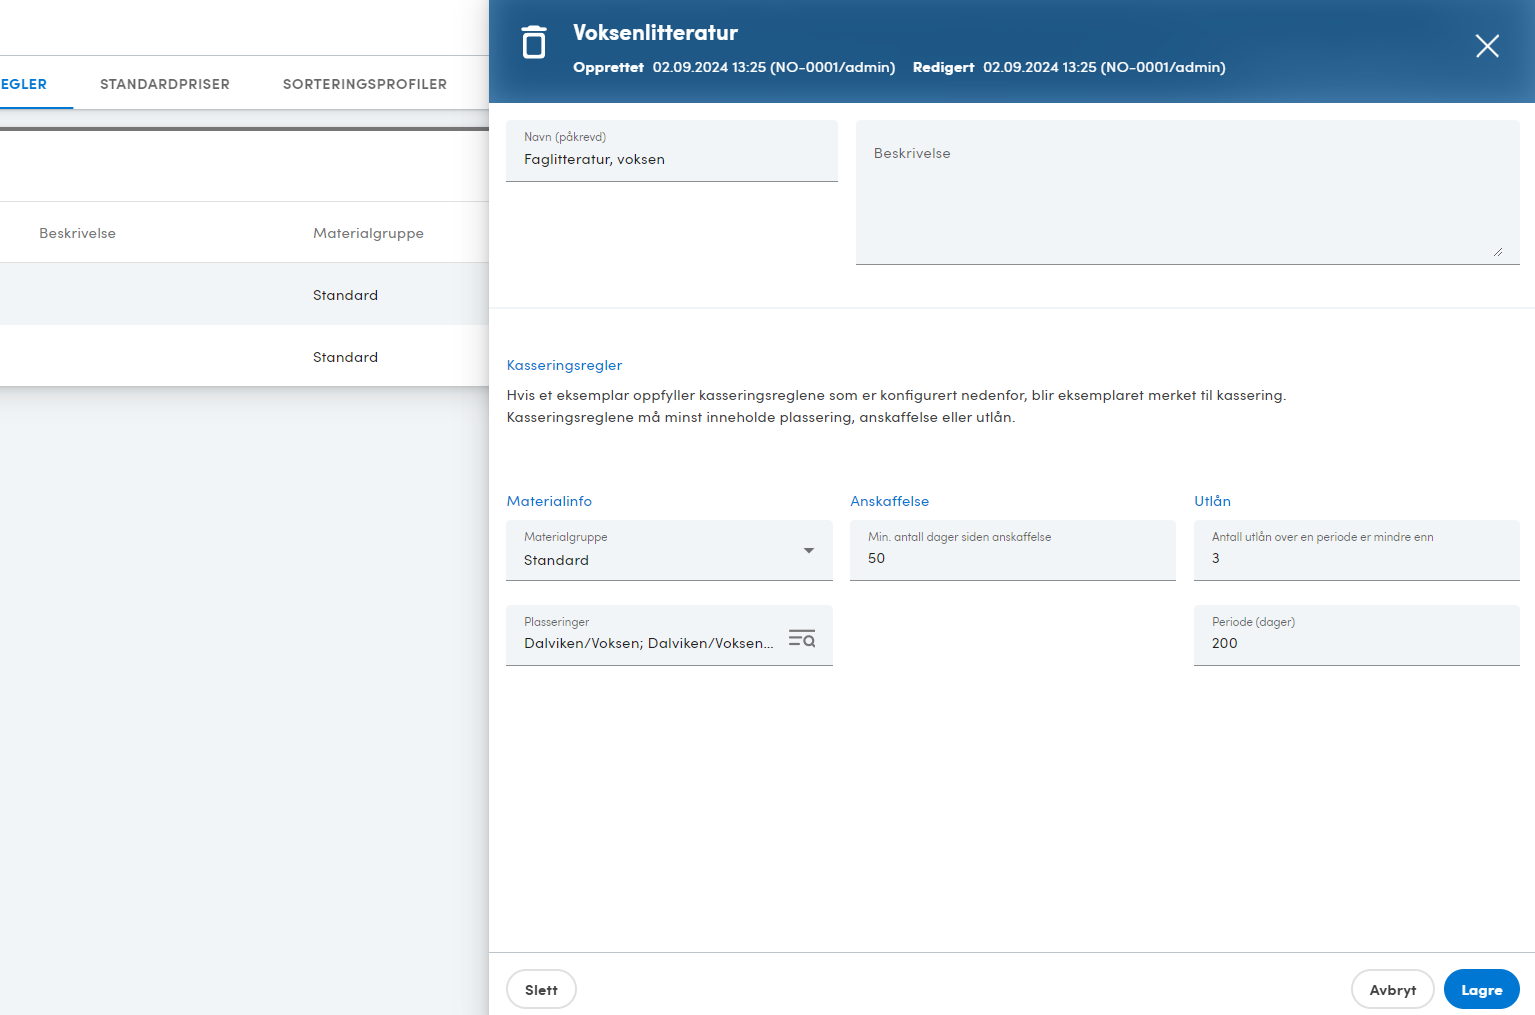This screenshot has height=1015, width=1535.
Task: Open the Plasseringer search list icon
Action: (802, 638)
